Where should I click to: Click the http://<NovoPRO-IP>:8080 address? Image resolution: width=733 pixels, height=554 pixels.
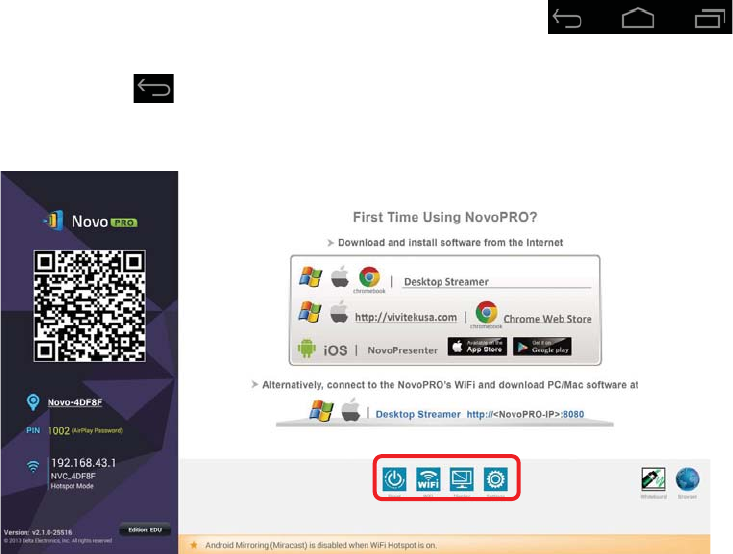click(525, 414)
